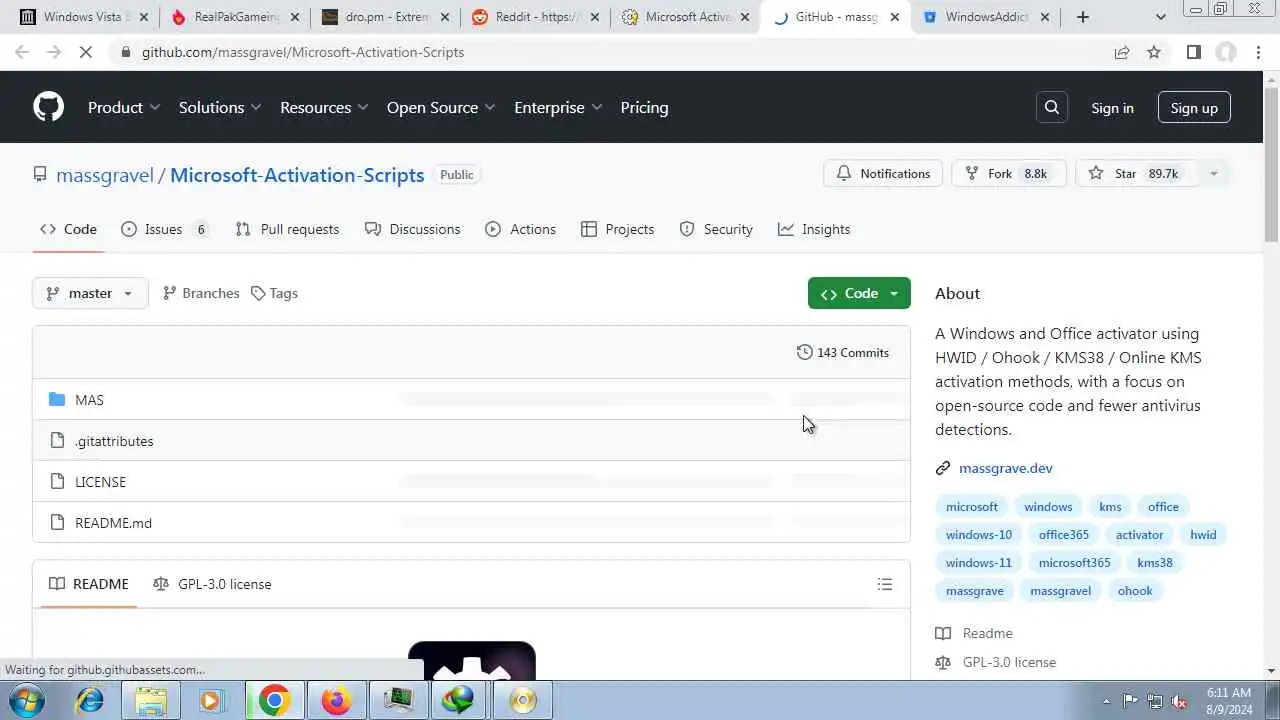Open the Security tab
The width and height of the screenshot is (1280, 720).
click(x=716, y=229)
